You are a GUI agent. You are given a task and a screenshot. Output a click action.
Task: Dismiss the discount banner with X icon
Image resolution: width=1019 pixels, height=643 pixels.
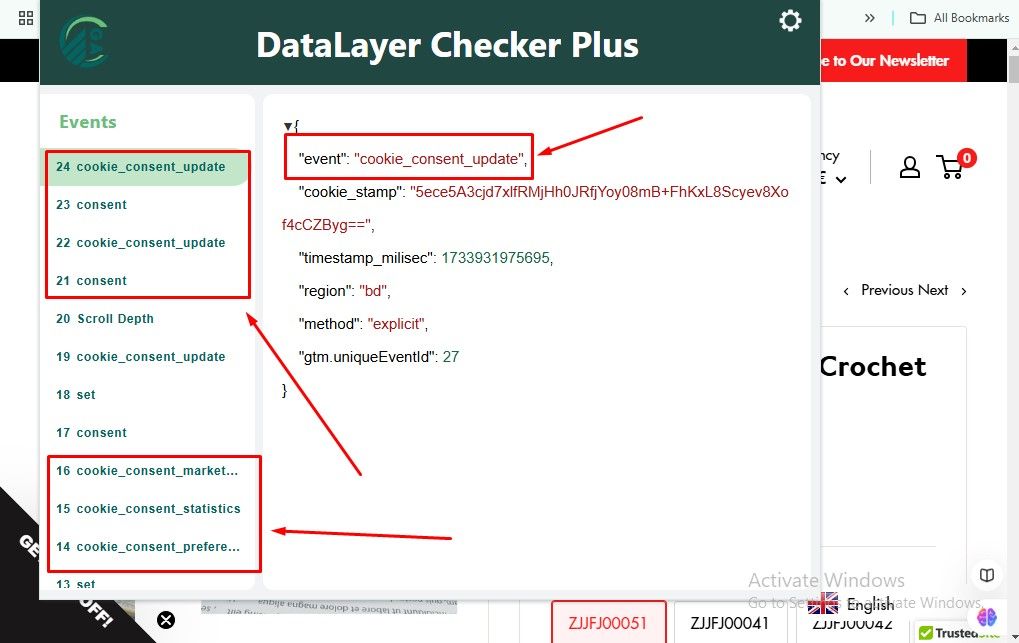click(x=166, y=620)
